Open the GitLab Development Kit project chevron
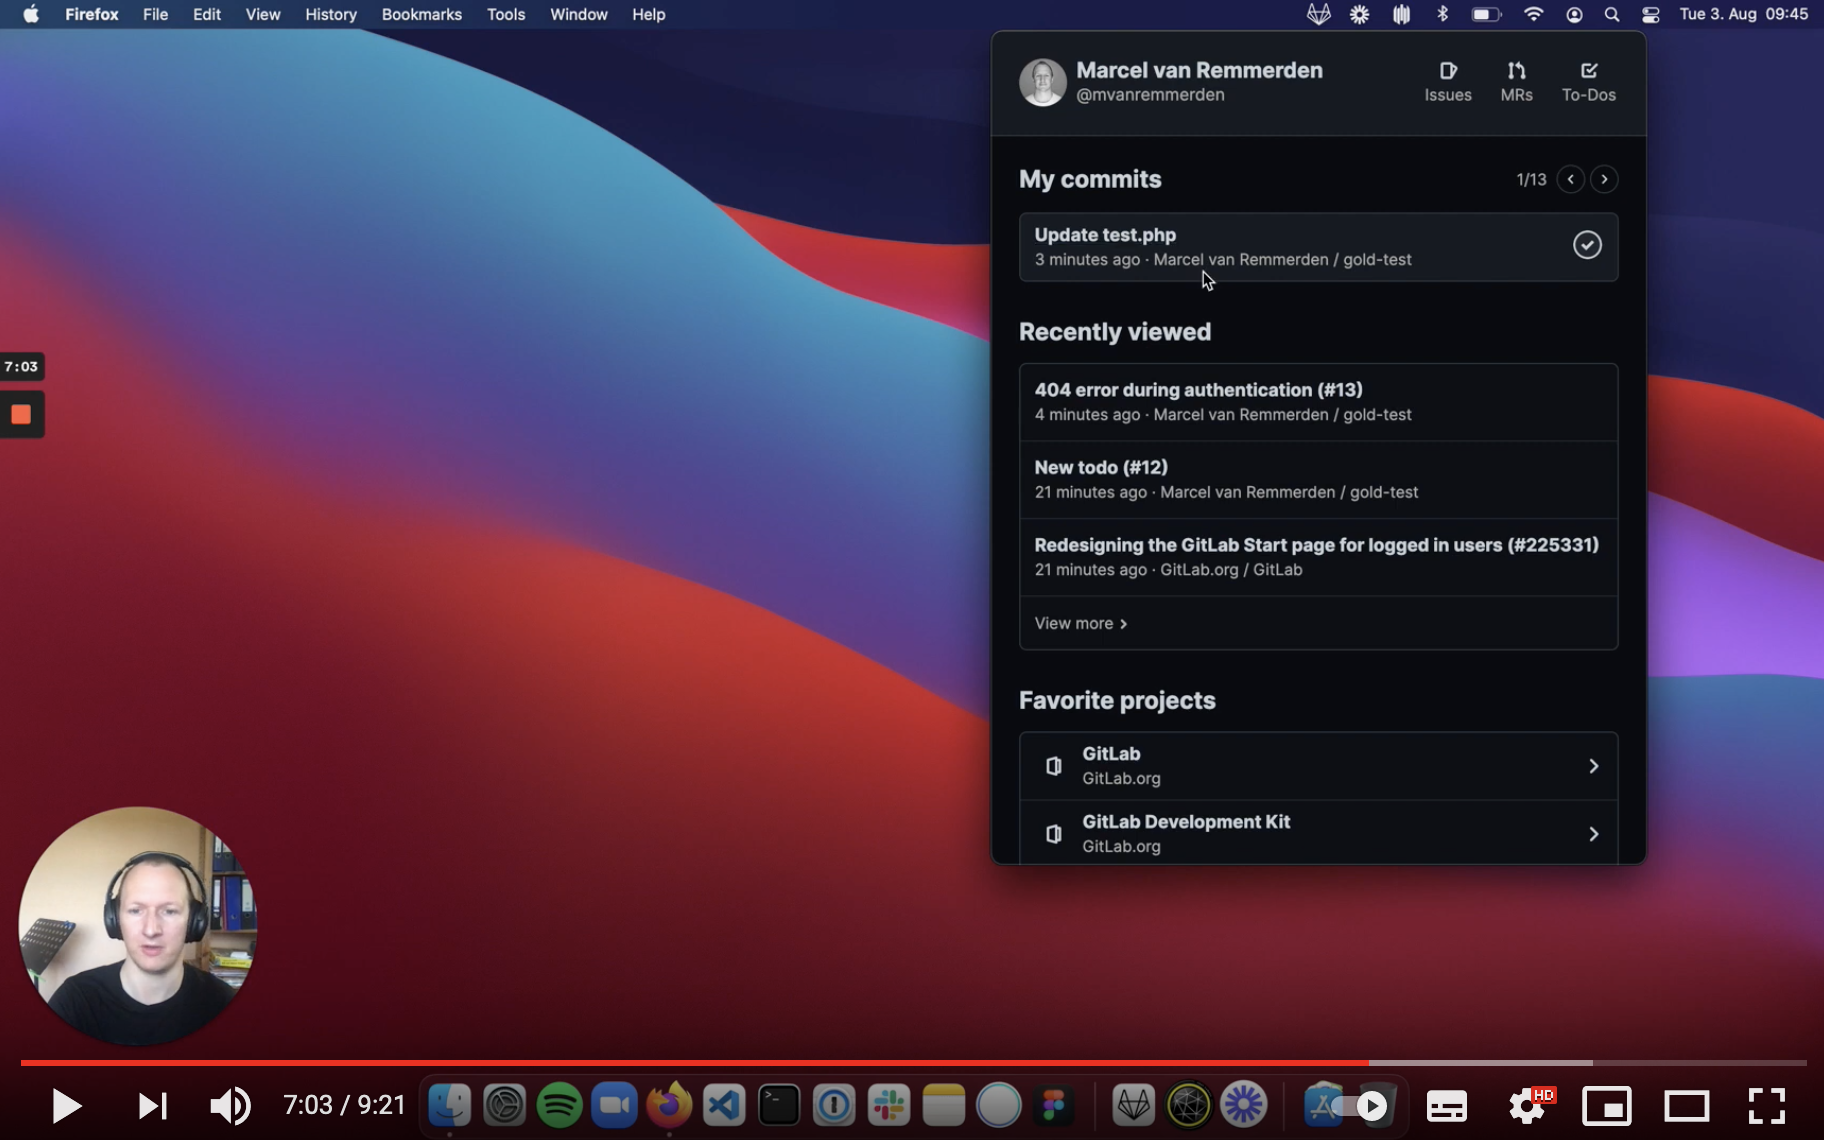Screen dimensions: 1824x1140 (x=1593, y=834)
